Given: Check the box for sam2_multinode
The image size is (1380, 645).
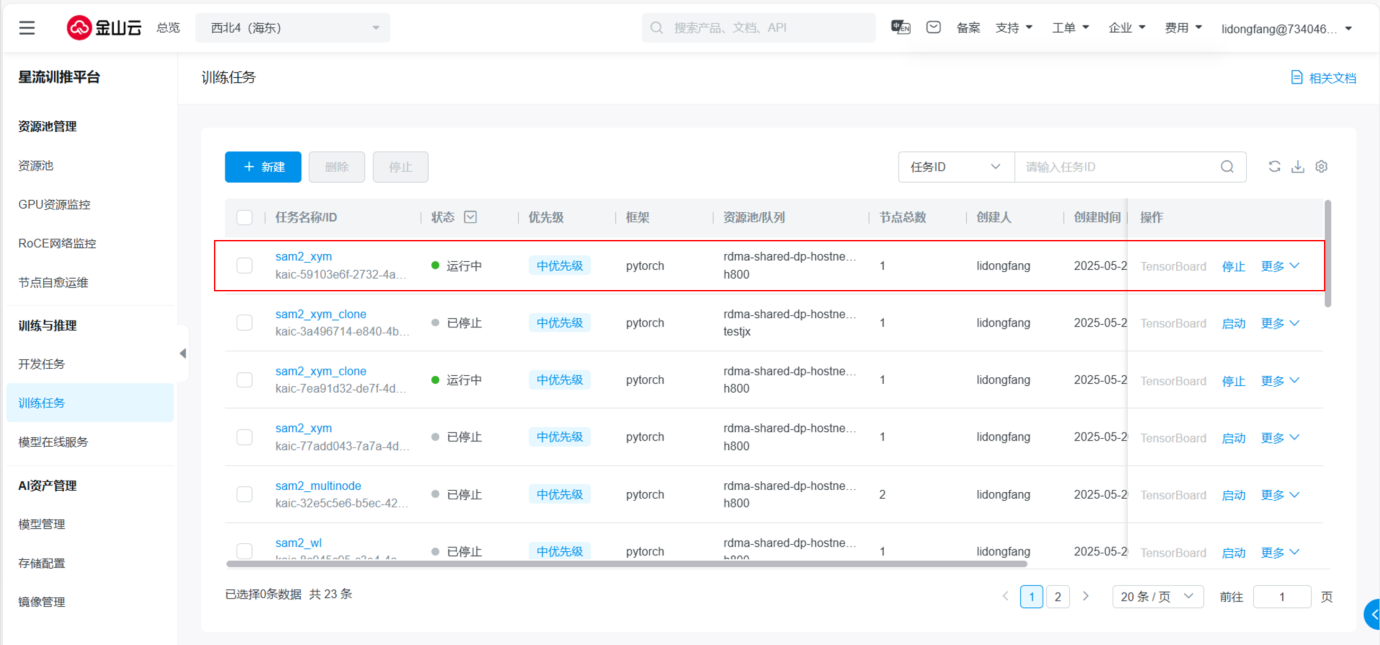Looking at the screenshot, I should click(245, 494).
